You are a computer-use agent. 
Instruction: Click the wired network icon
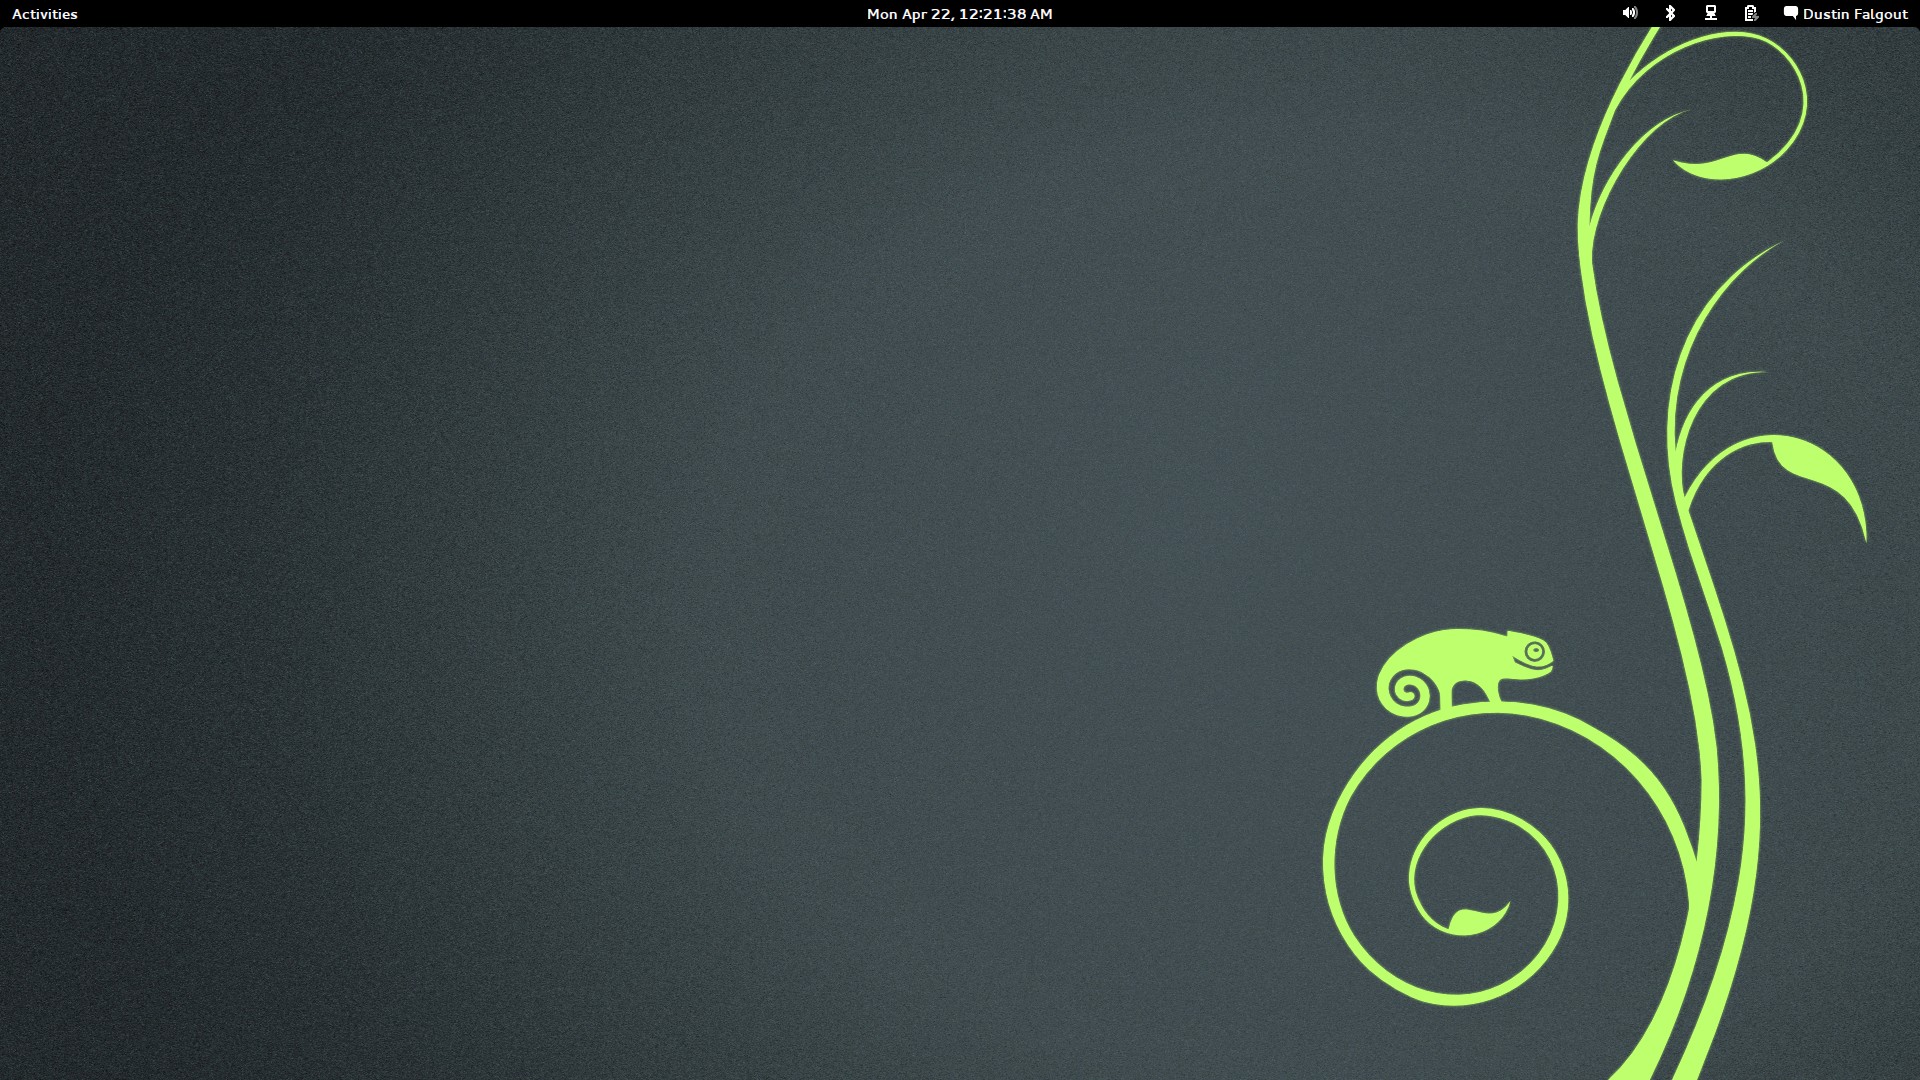click(x=1711, y=14)
